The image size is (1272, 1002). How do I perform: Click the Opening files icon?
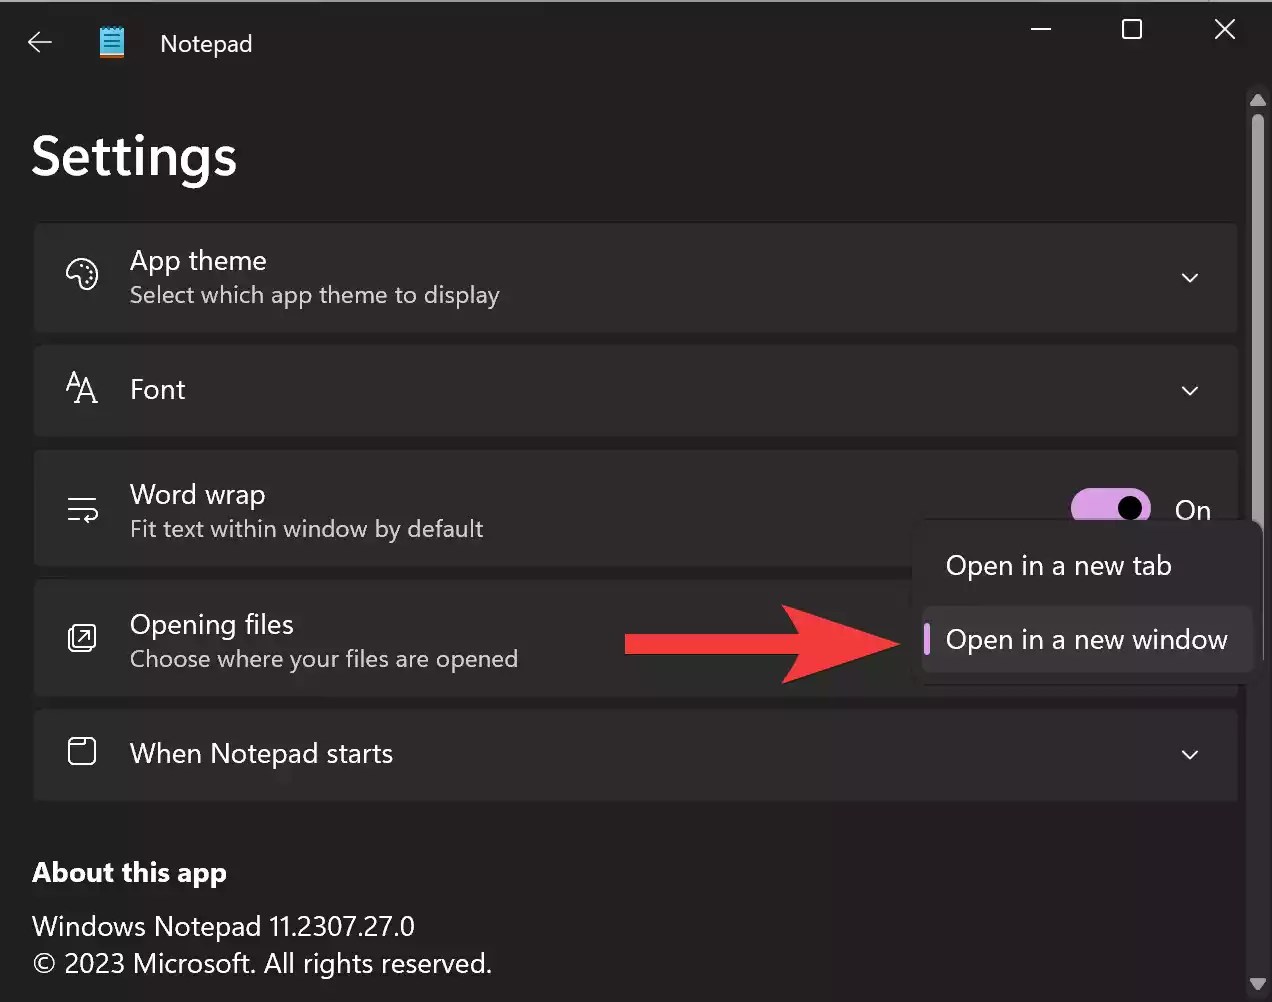pos(81,638)
